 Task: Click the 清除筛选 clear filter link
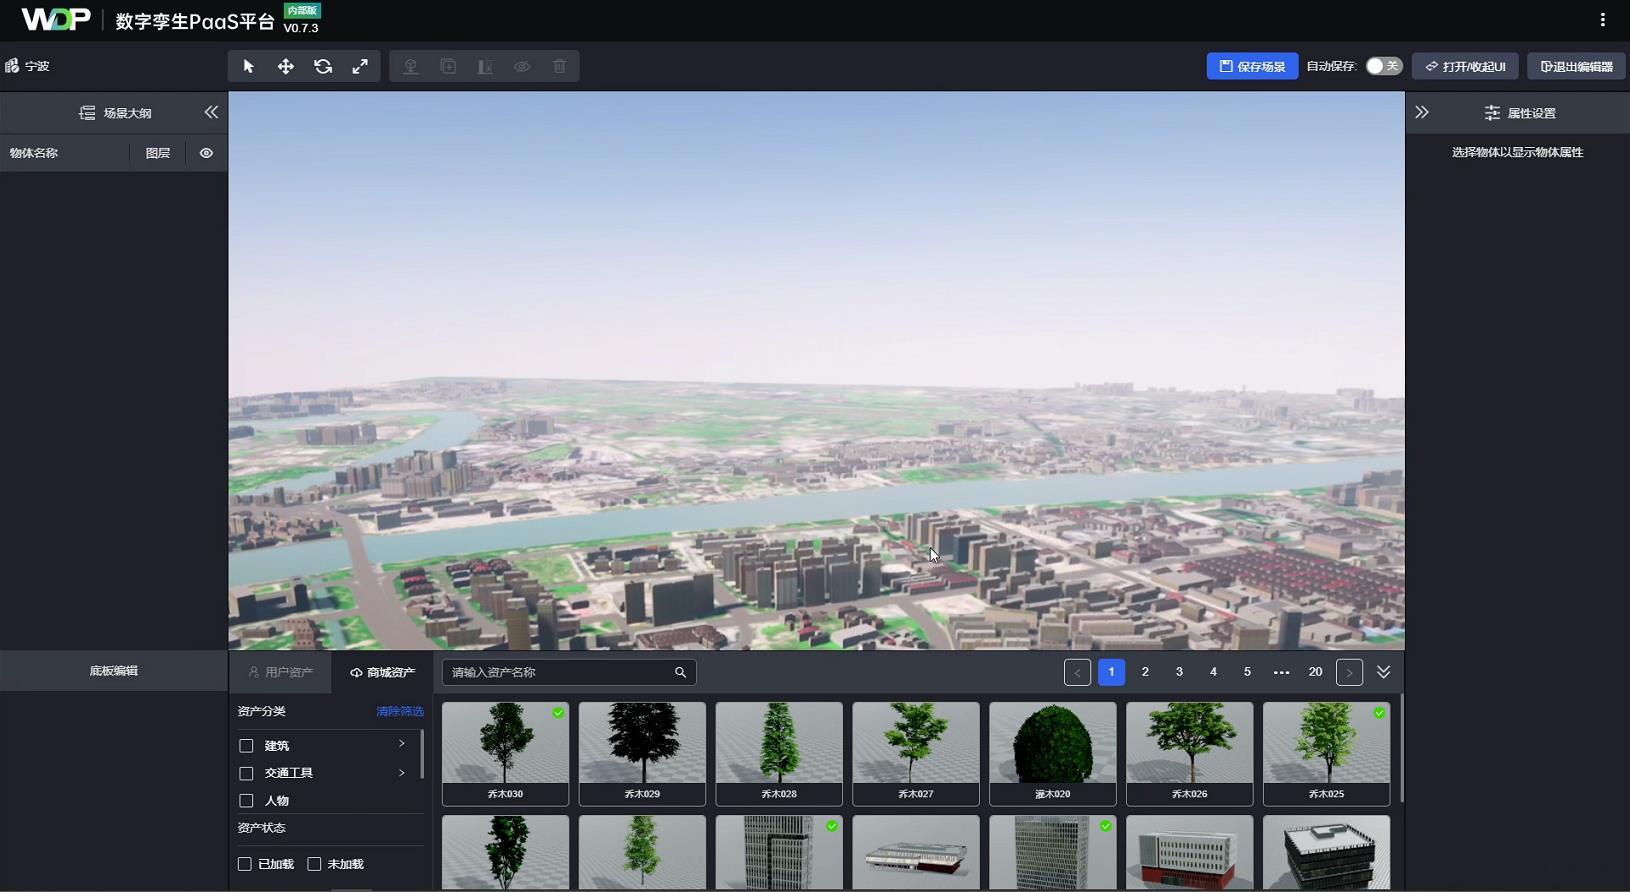pyautogui.click(x=399, y=711)
